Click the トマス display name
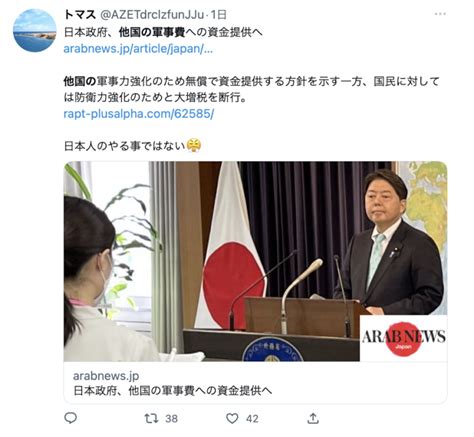The width and height of the screenshot is (474, 437). (80, 15)
